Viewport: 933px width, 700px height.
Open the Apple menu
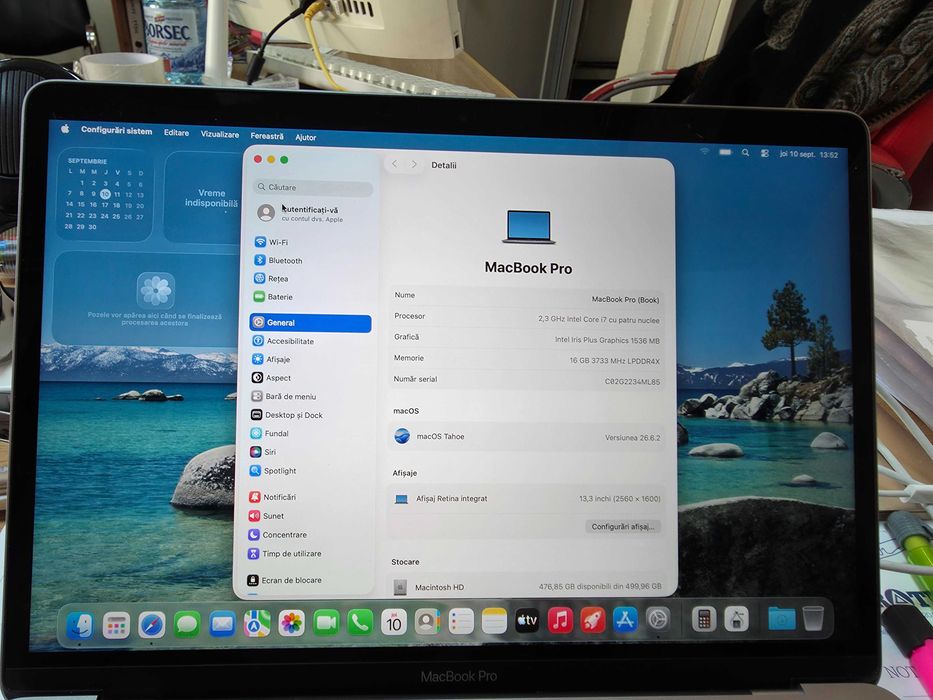coord(65,129)
